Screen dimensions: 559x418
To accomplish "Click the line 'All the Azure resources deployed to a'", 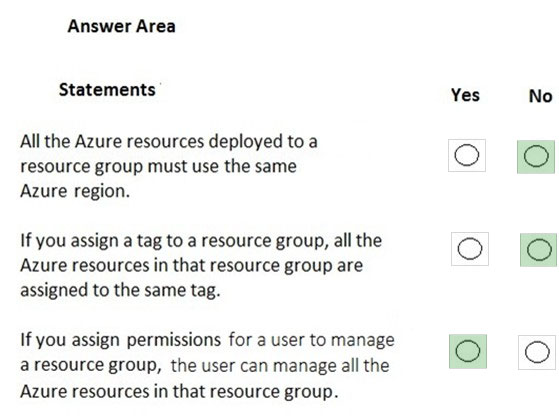I will pyautogui.click(x=169, y=142).
